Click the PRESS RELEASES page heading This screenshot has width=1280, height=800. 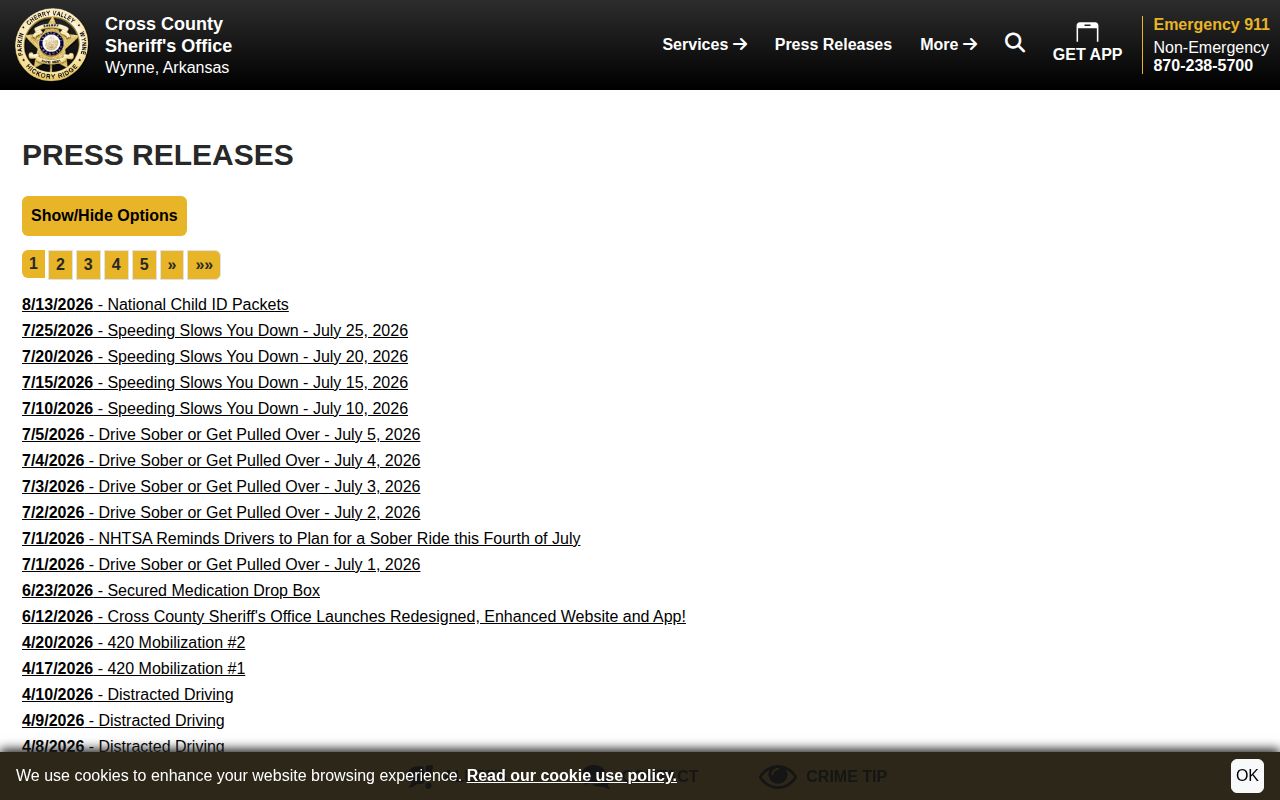click(x=158, y=155)
